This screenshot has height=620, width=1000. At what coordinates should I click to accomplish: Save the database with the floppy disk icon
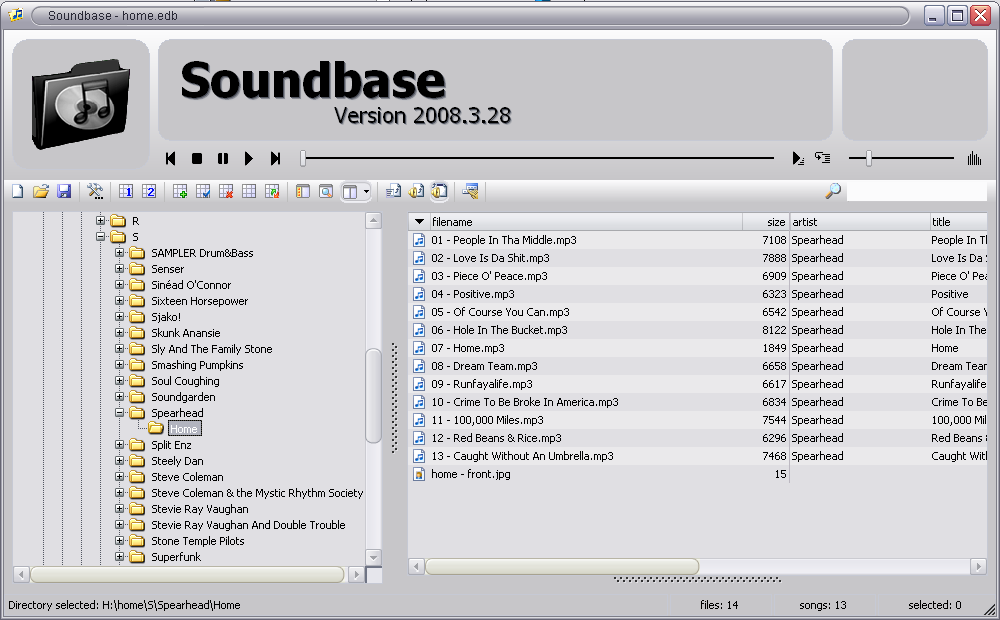coord(64,191)
